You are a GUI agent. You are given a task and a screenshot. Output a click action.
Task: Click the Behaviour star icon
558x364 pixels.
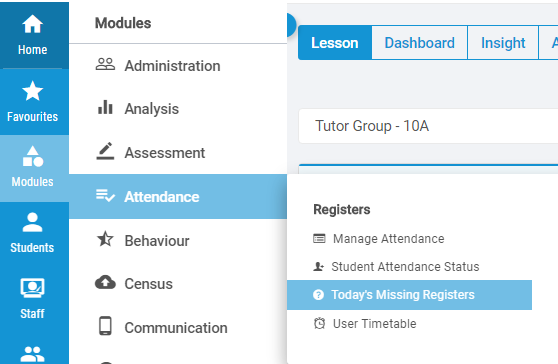(105, 239)
